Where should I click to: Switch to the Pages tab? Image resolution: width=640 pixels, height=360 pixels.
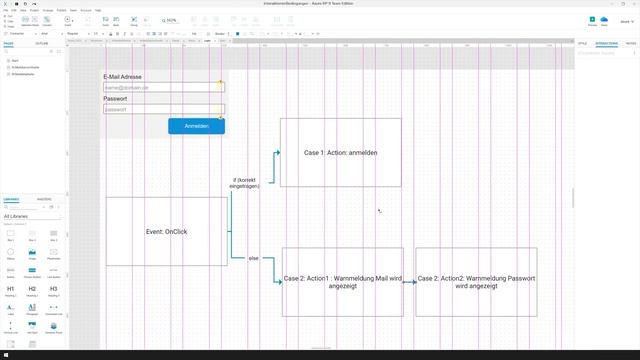pyautogui.click(x=9, y=43)
